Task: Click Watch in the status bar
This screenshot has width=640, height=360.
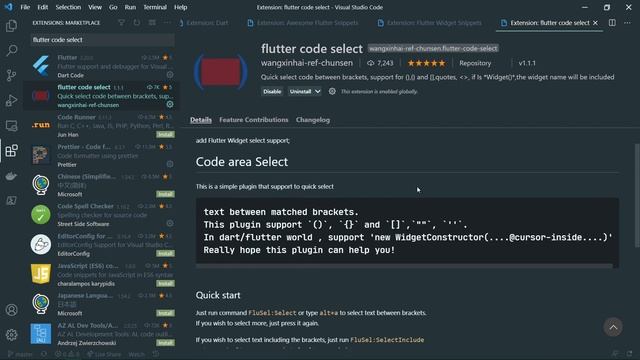Action: [x=136, y=354]
